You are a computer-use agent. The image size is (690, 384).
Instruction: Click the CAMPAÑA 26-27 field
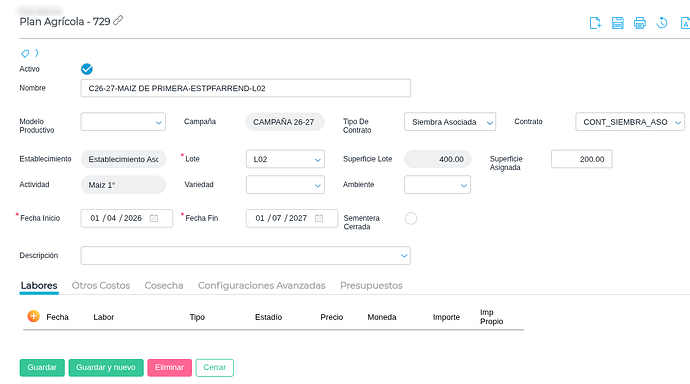tap(285, 122)
